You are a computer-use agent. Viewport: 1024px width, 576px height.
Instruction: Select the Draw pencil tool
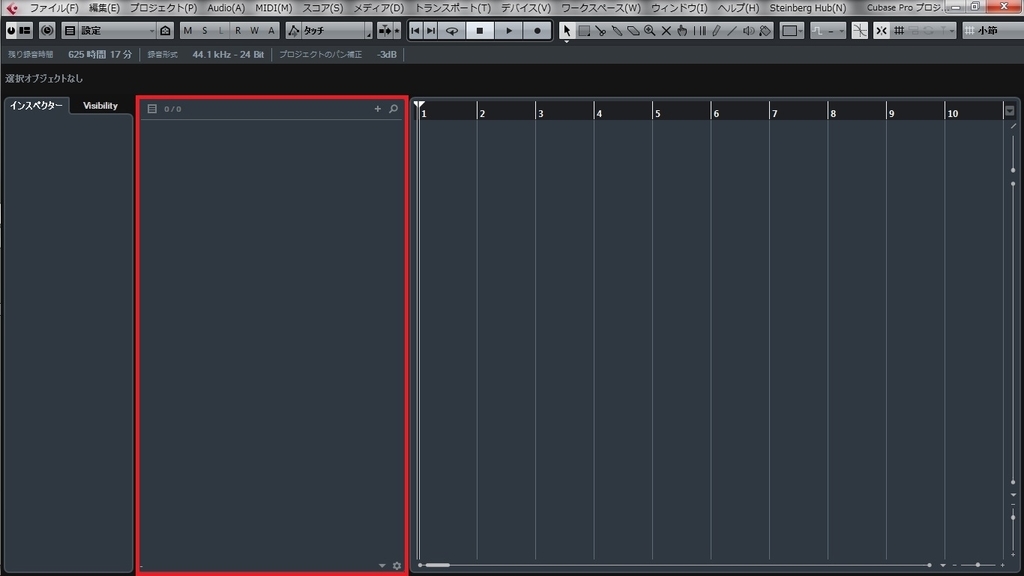click(716, 31)
